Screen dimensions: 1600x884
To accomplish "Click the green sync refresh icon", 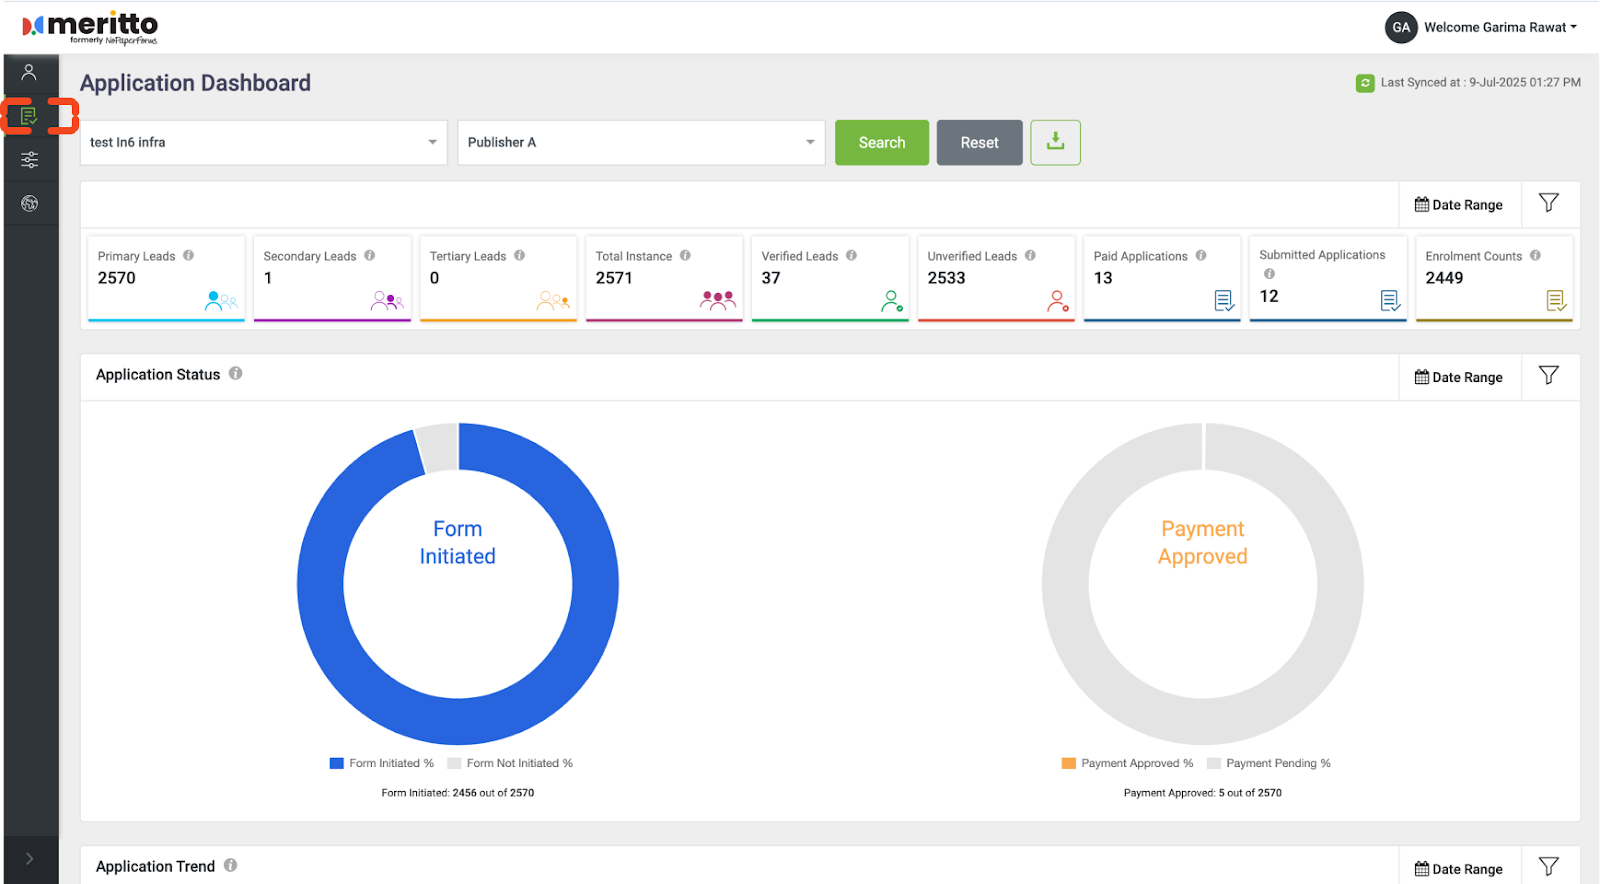I will 1365,83.
